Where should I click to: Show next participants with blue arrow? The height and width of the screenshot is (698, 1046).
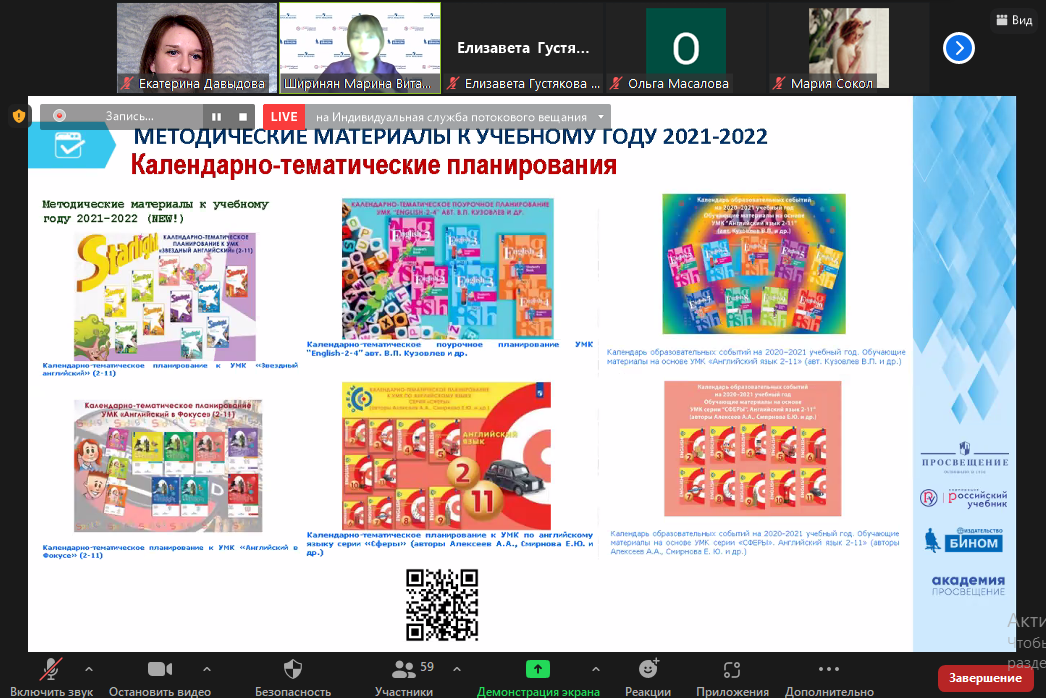tap(959, 48)
